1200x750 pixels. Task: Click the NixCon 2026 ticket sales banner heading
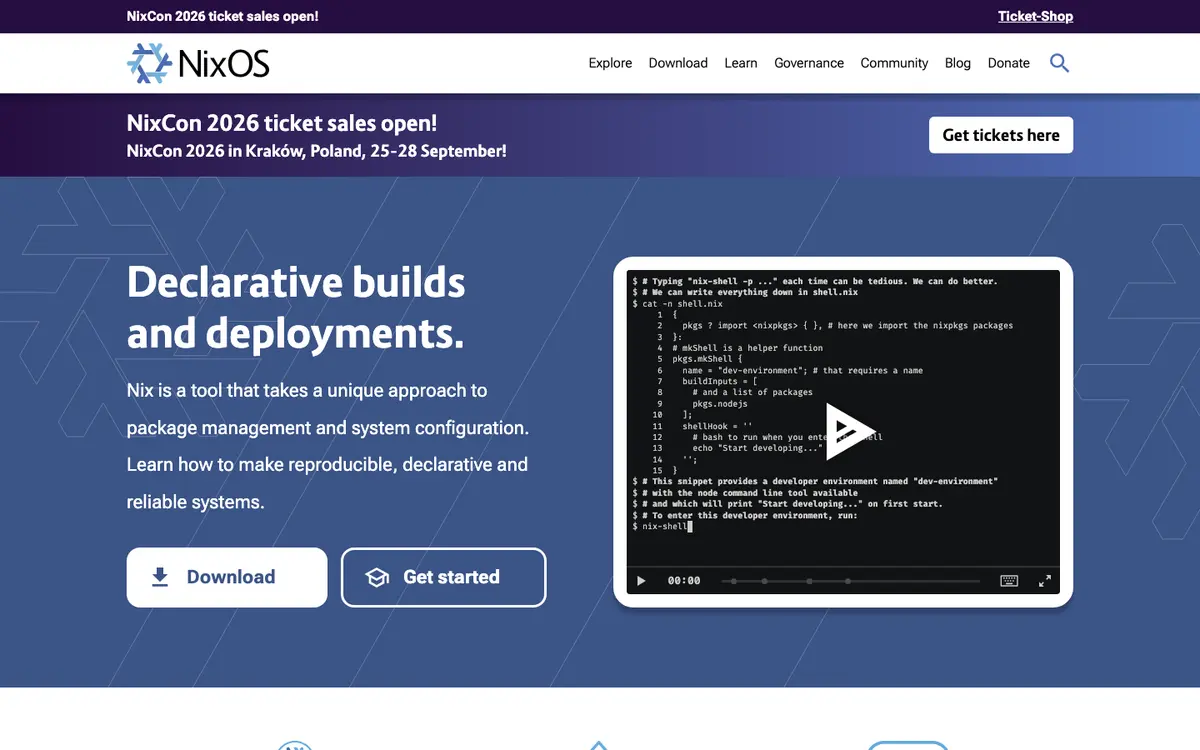282,123
